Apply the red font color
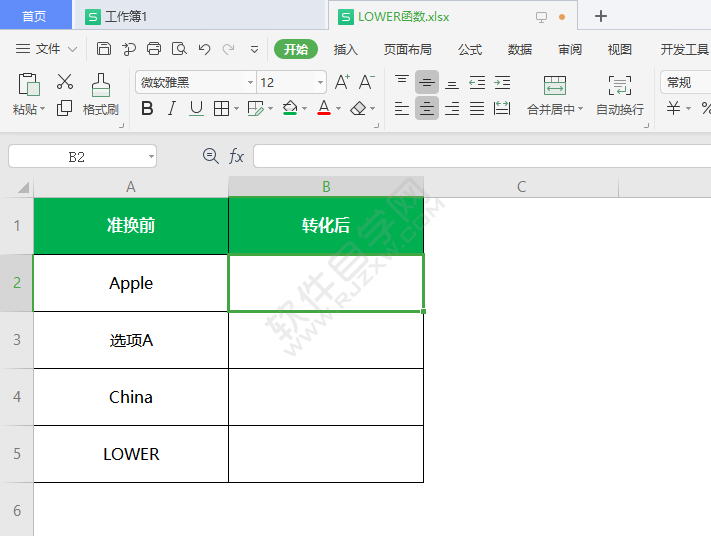 point(324,108)
